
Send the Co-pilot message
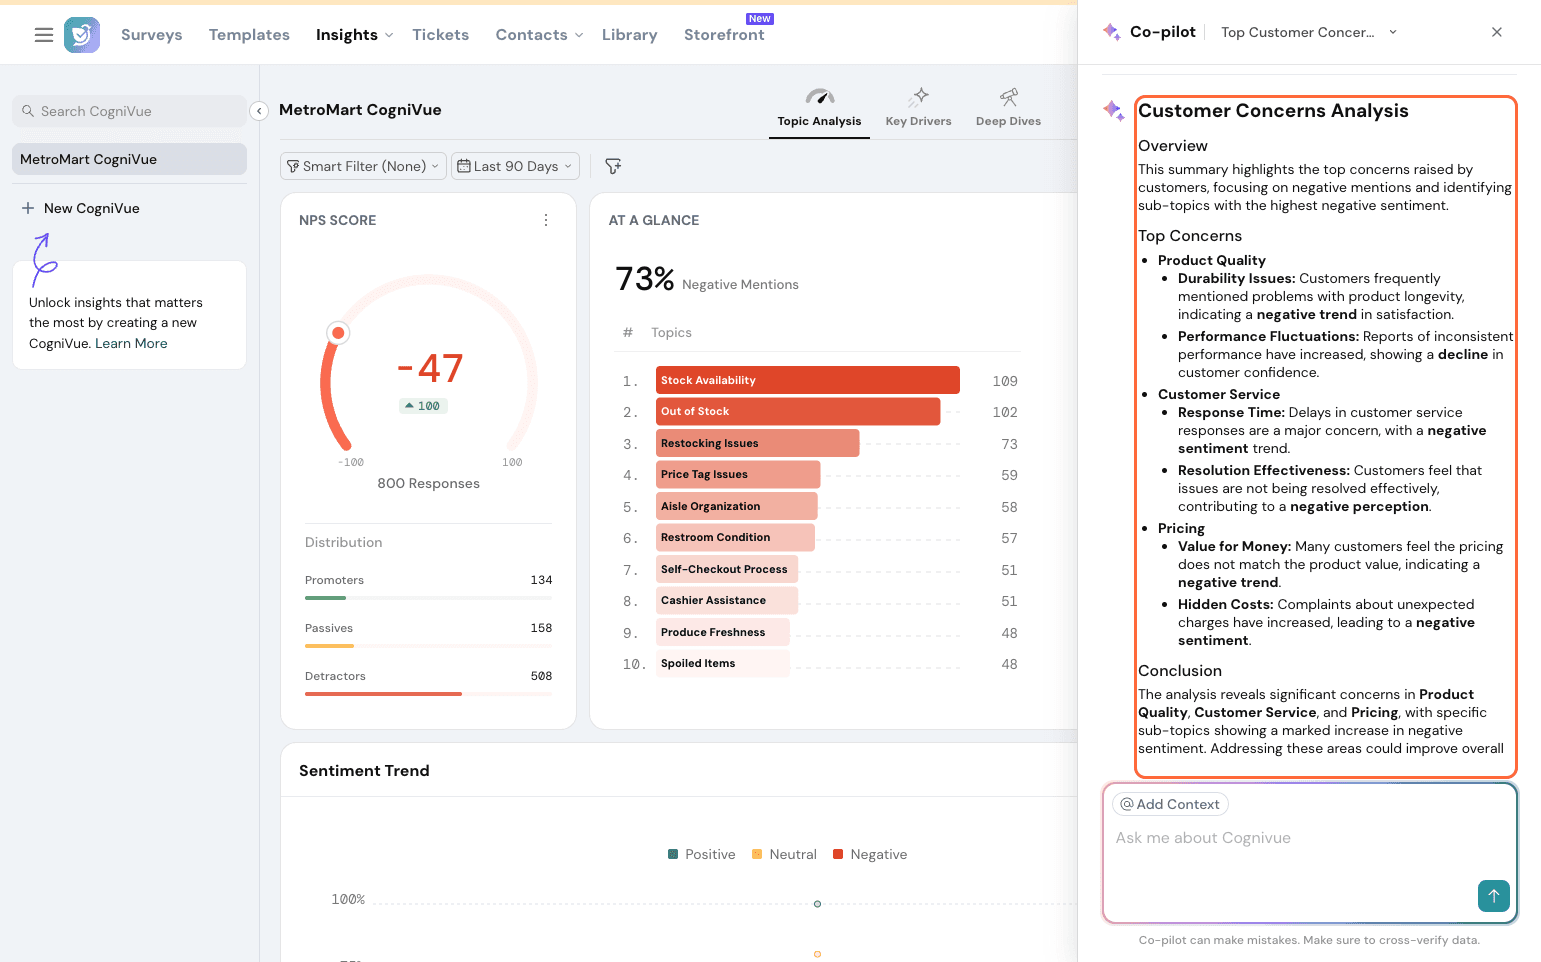coord(1493,896)
